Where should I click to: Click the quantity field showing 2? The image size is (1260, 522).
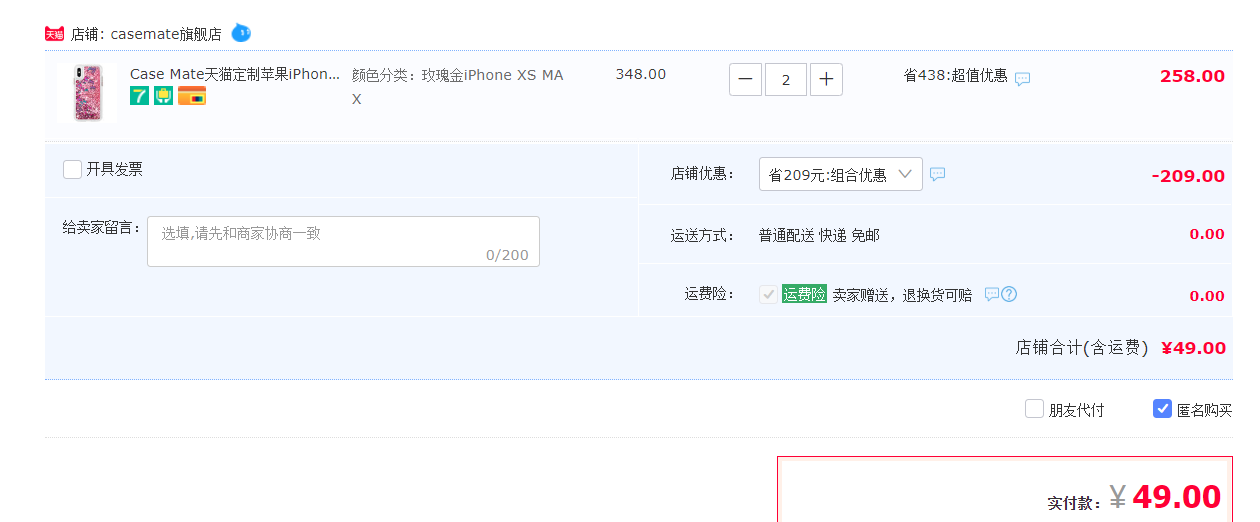(786, 80)
